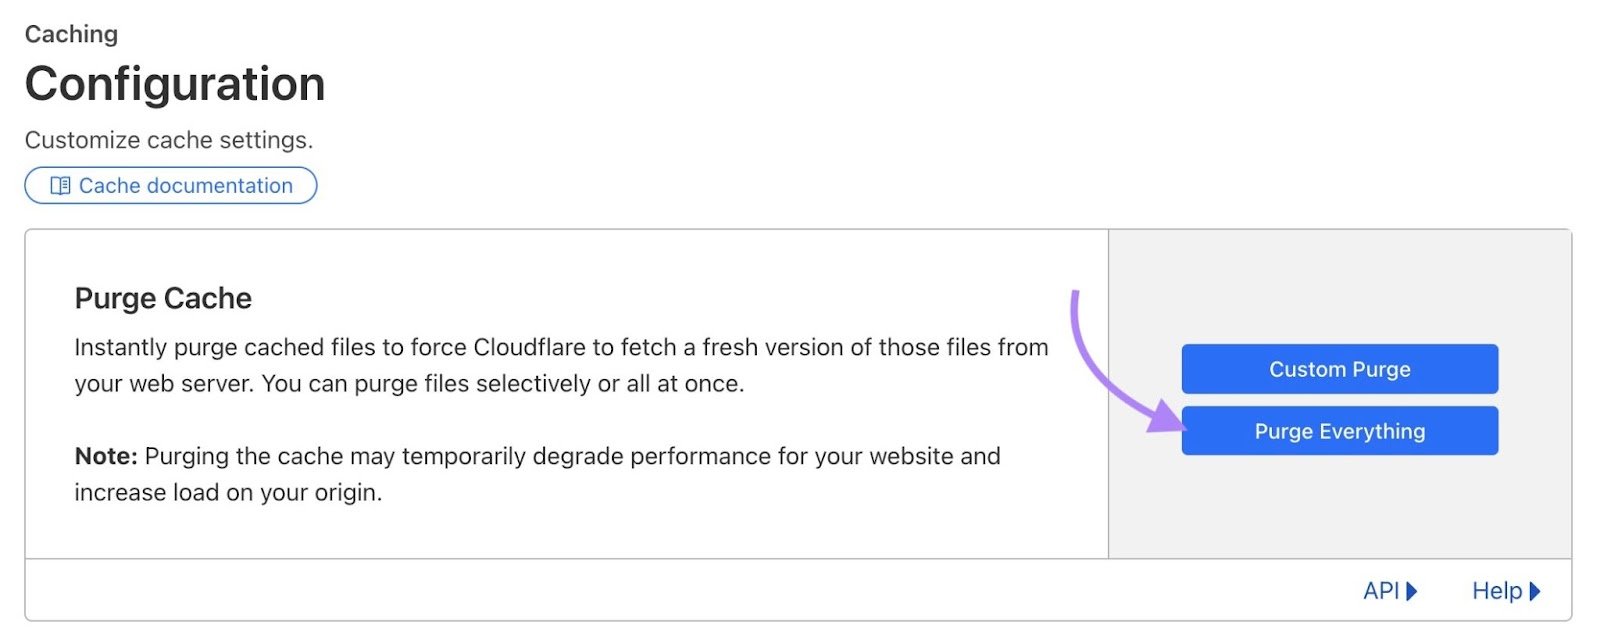Open the Help link at bottom right
The width and height of the screenshot is (1600, 643).
click(x=1498, y=590)
